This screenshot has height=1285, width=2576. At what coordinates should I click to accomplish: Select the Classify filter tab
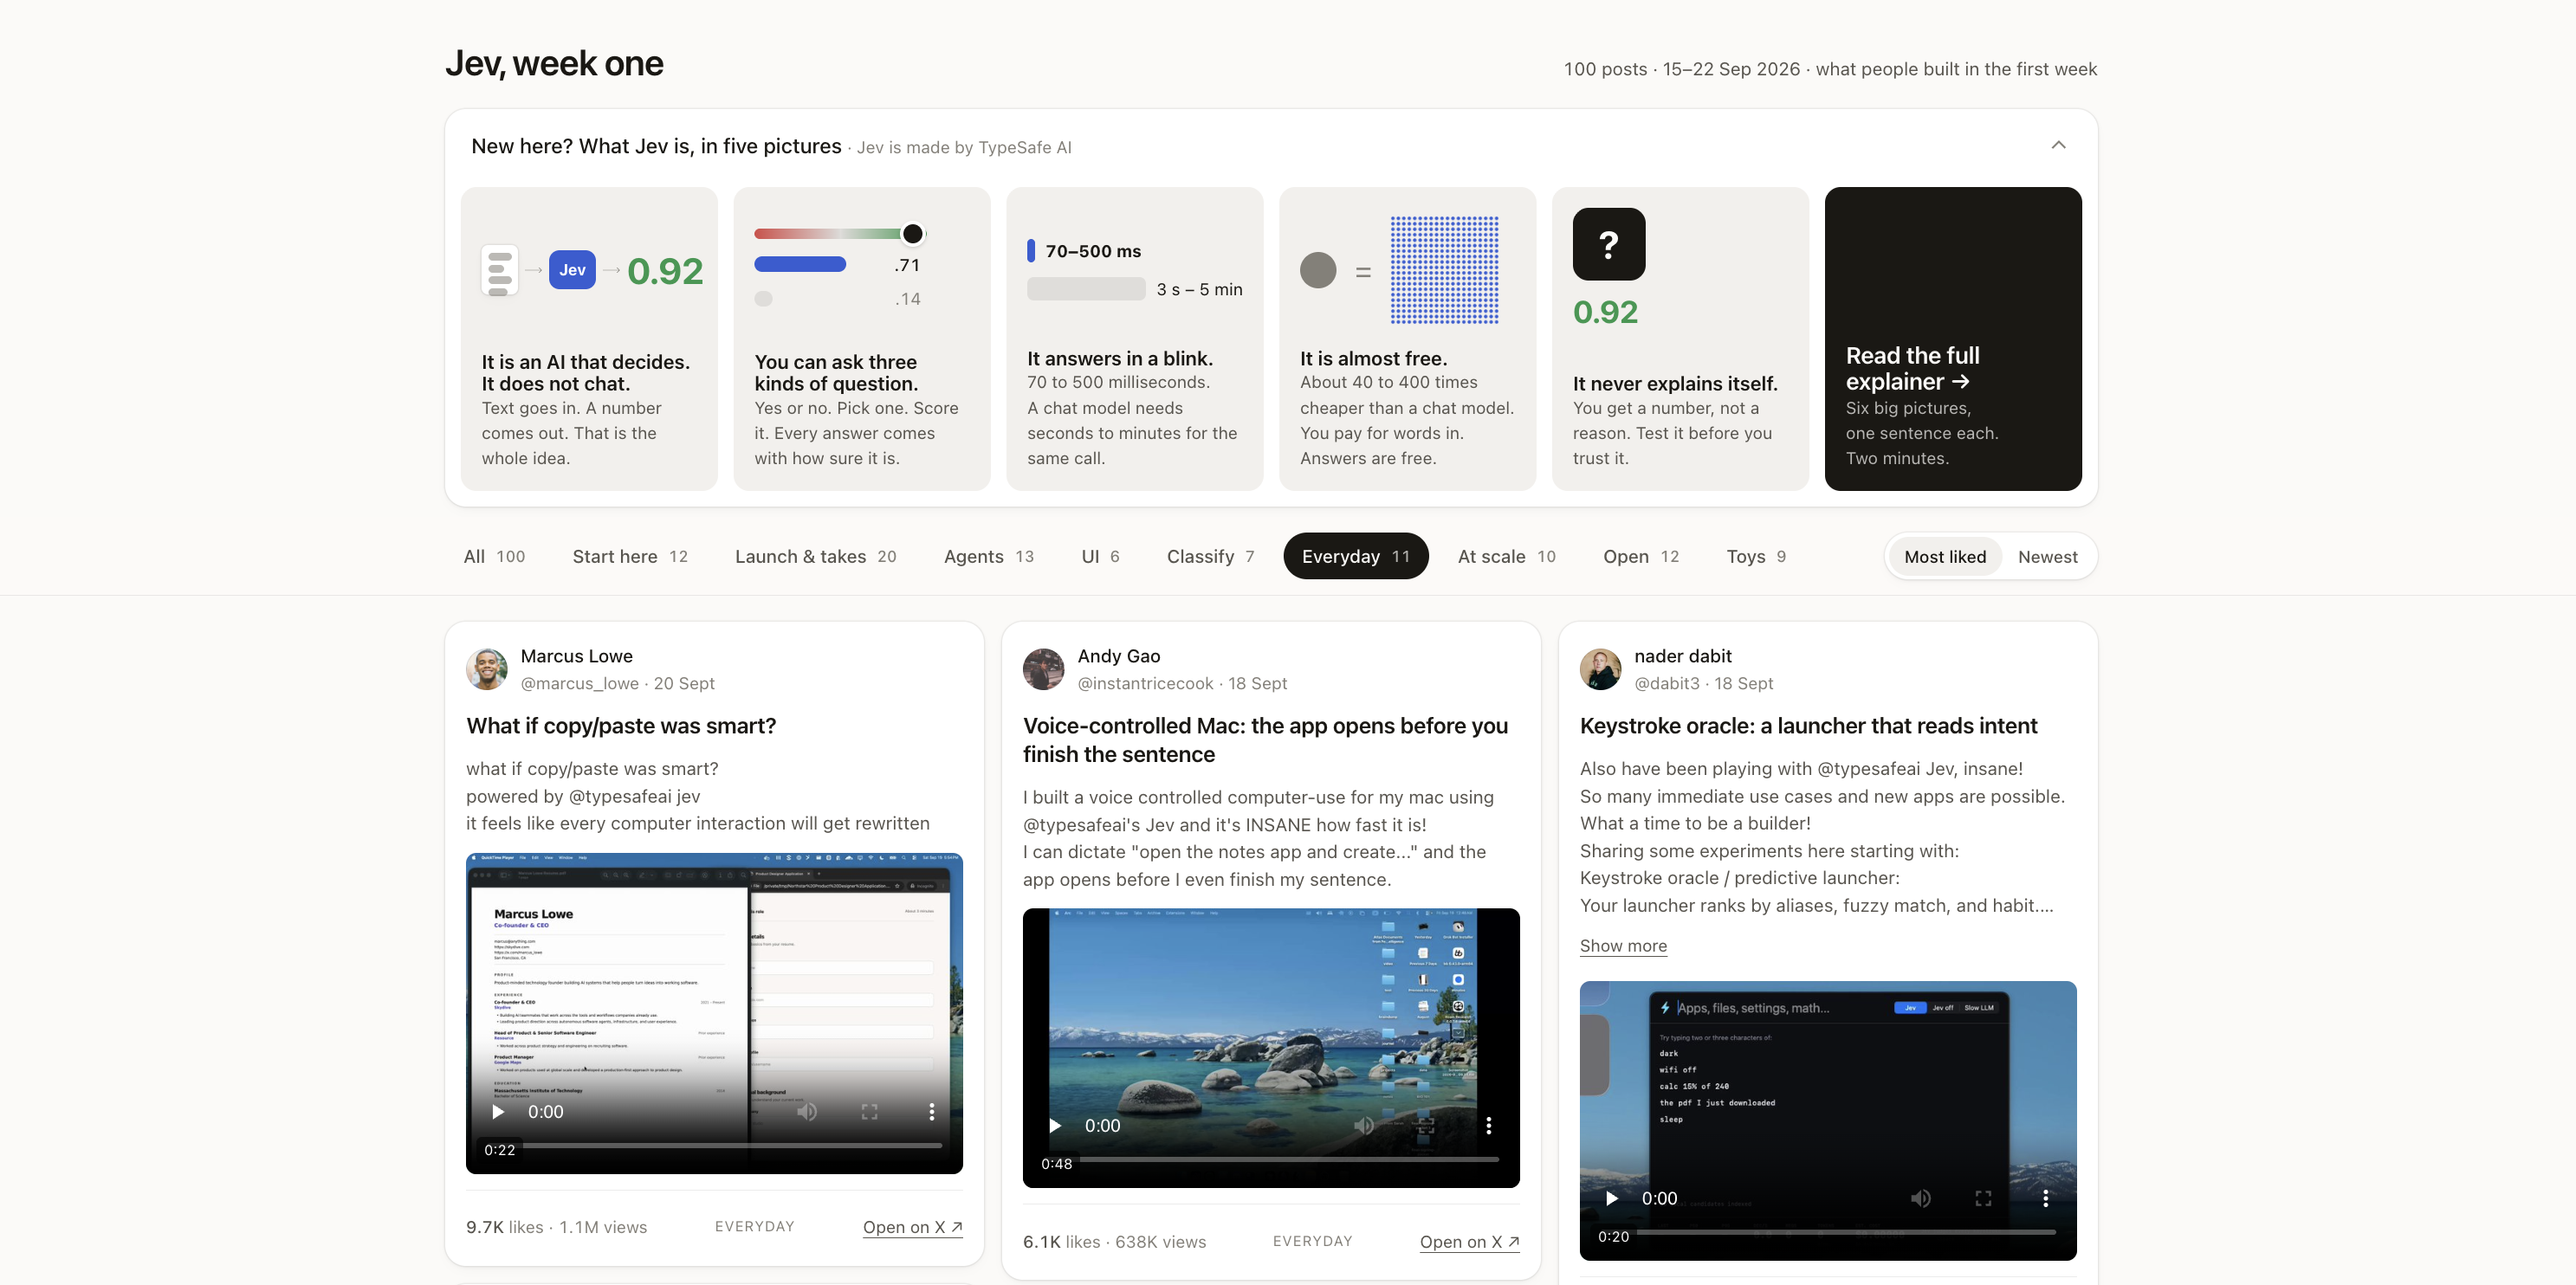coord(1210,557)
